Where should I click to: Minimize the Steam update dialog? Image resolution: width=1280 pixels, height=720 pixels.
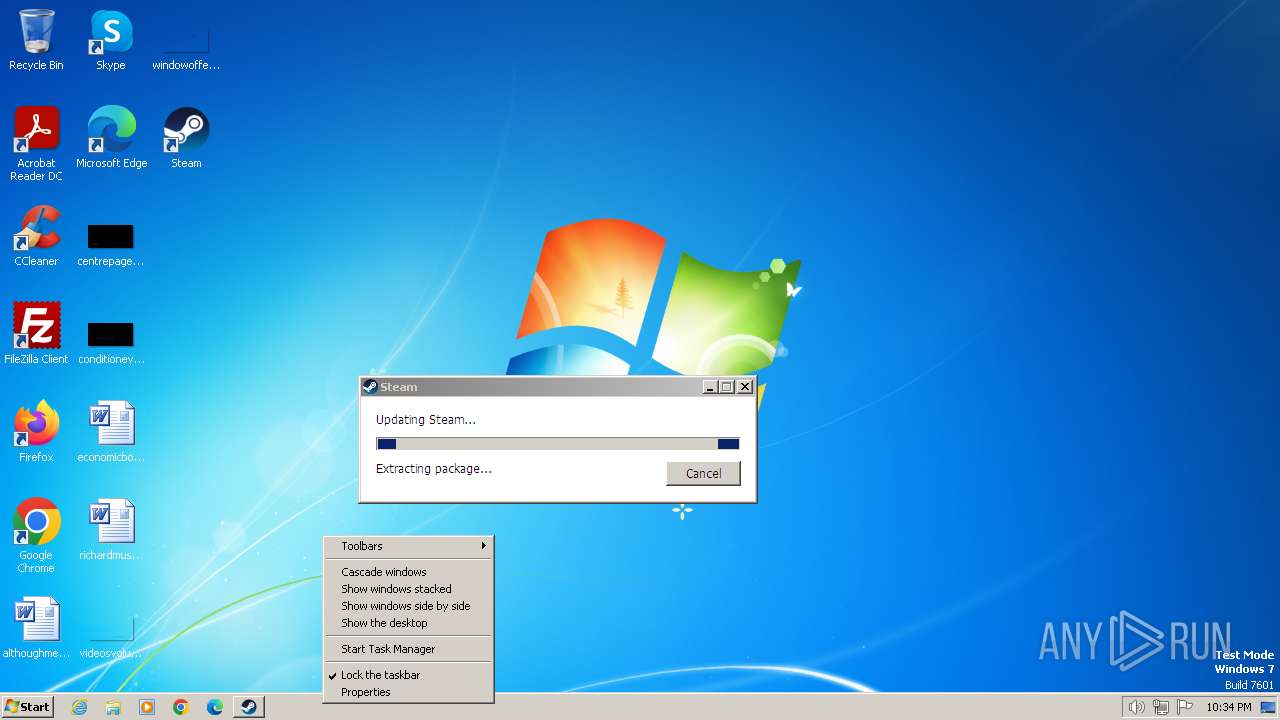click(710, 387)
